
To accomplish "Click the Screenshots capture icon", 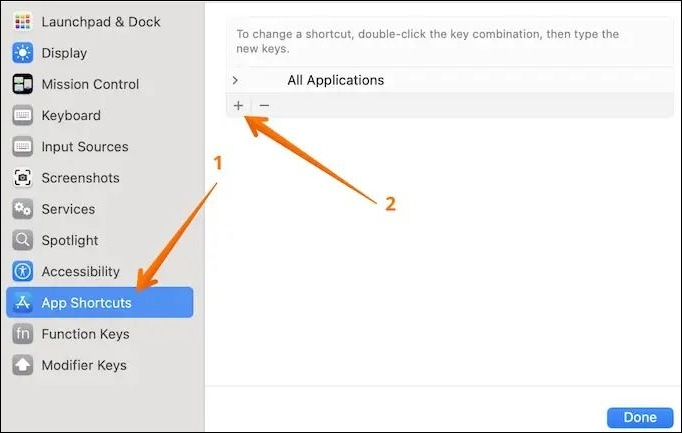I will 23,178.
